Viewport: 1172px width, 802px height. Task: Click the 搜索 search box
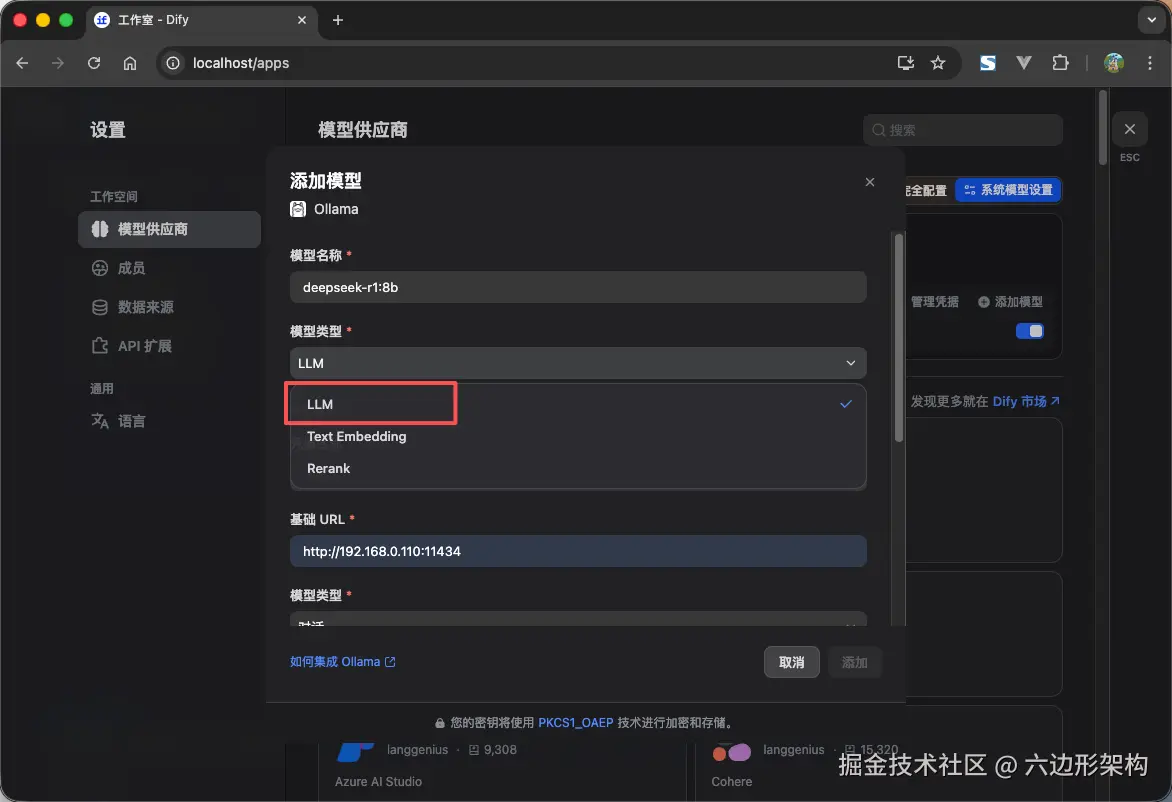point(963,130)
